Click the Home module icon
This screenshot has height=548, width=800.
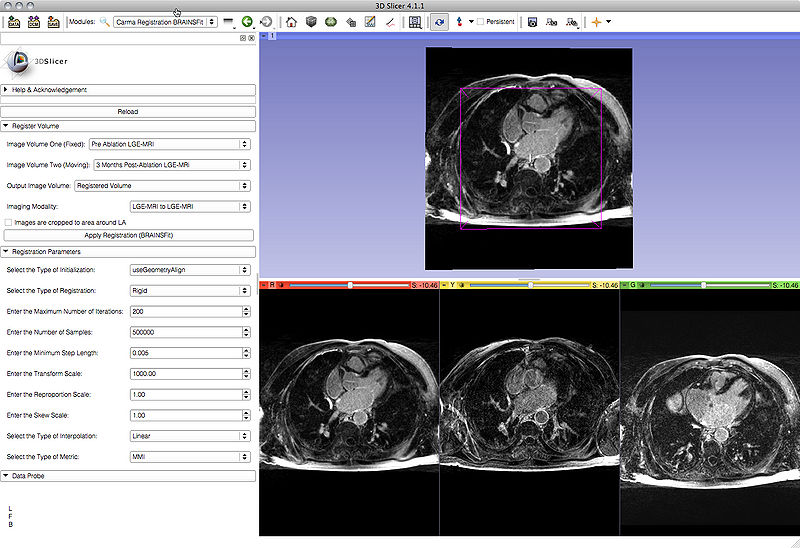(x=290, y=21)
